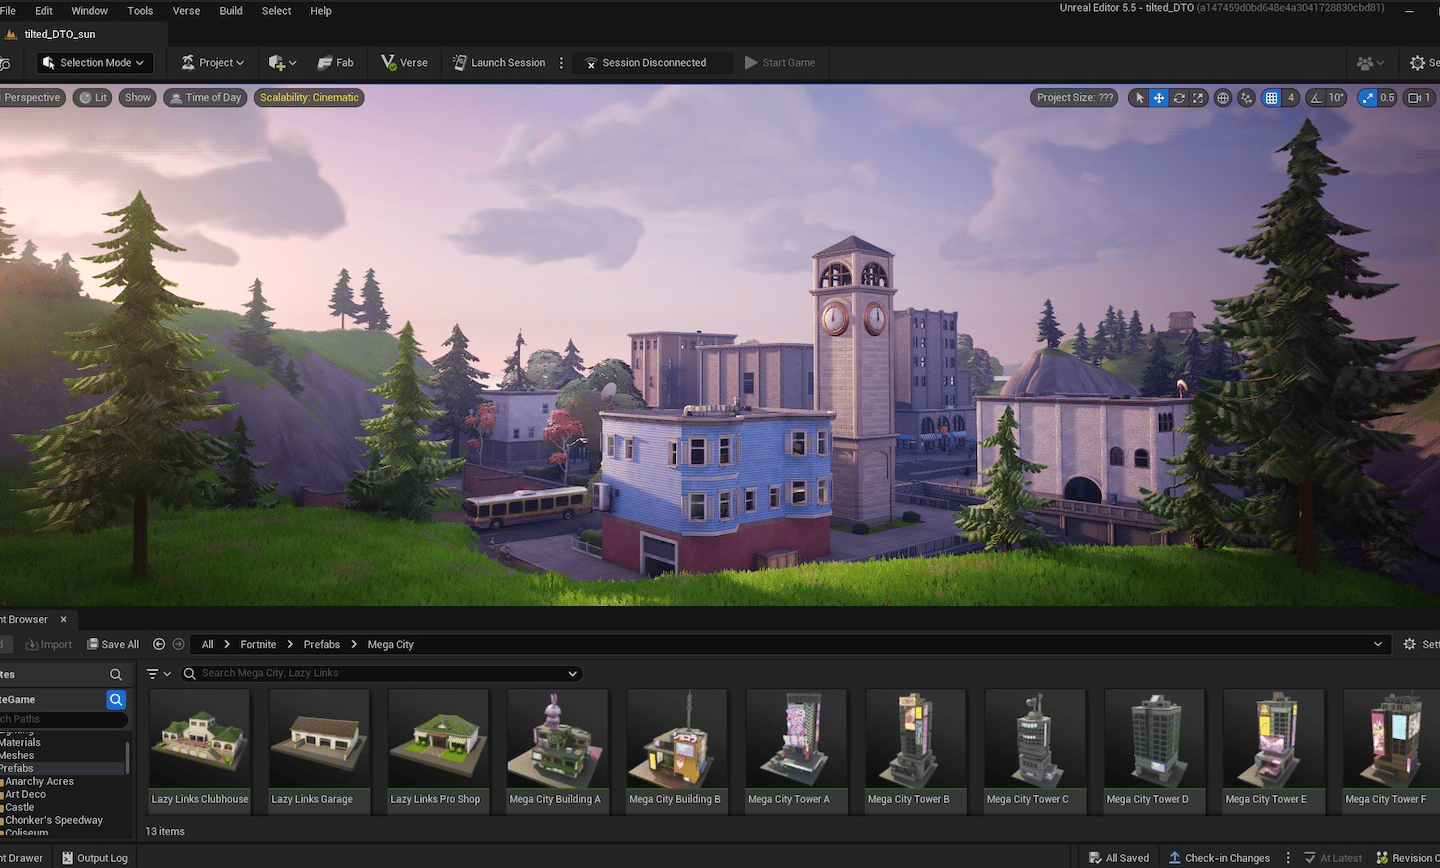The image size is (1440, 868).
Task: Click Save All in Content Browser
Action: pos(113,645)
